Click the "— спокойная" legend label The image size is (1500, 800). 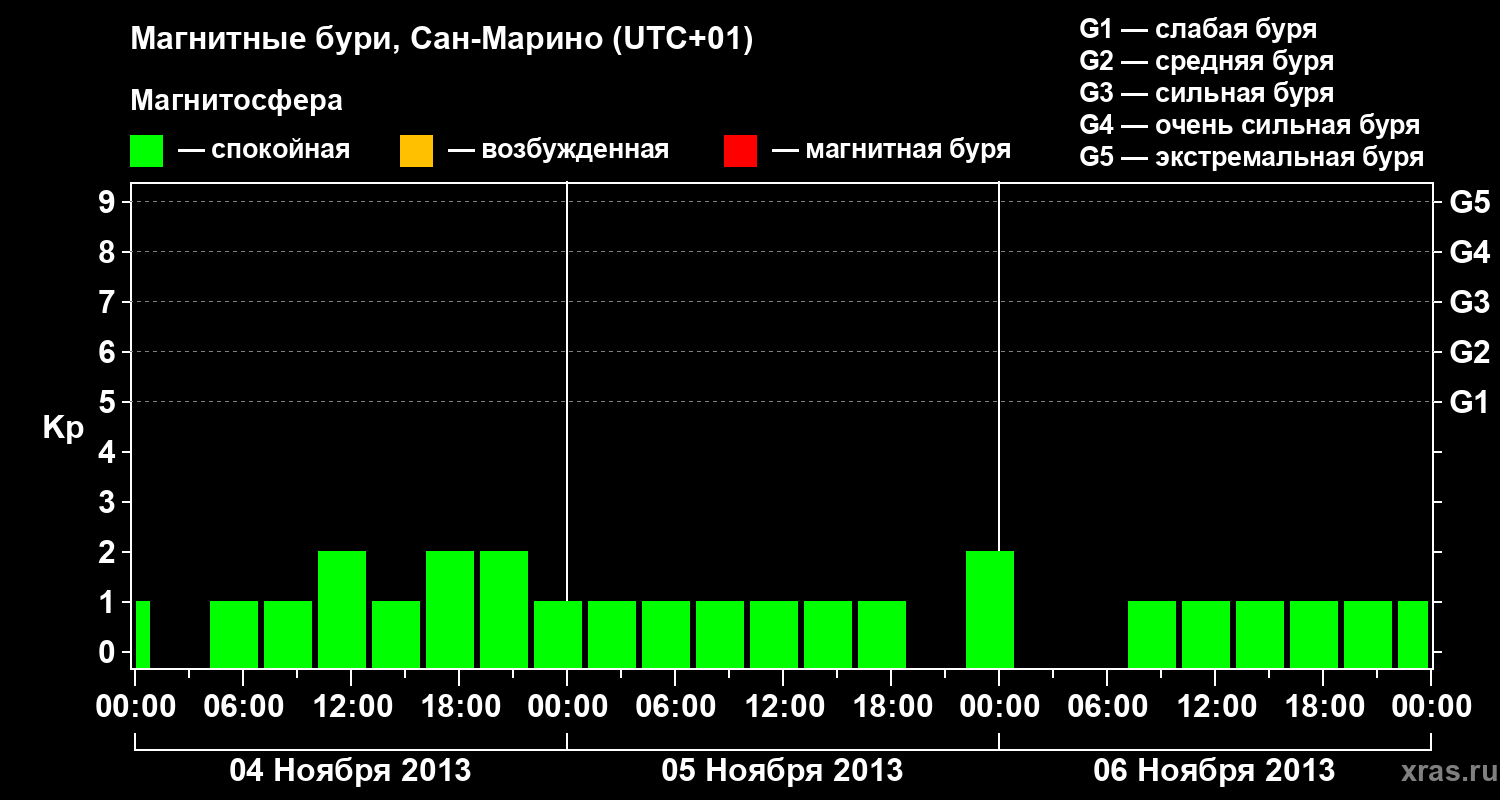click(264, 150)
